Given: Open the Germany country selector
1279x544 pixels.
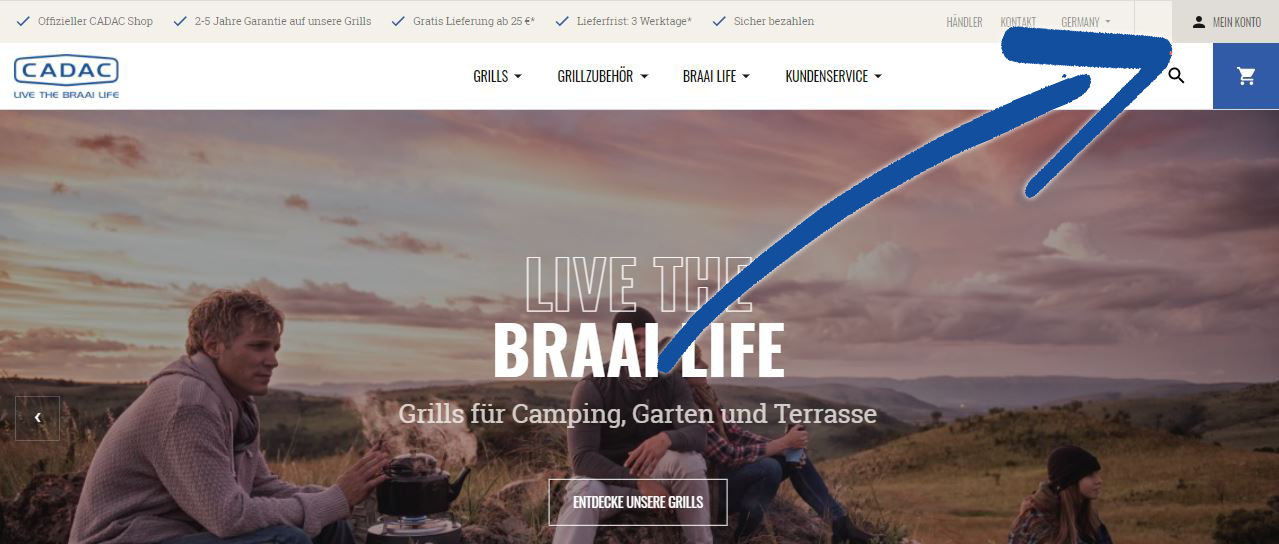Looking at the screenshot, I should pos(1085,22).
